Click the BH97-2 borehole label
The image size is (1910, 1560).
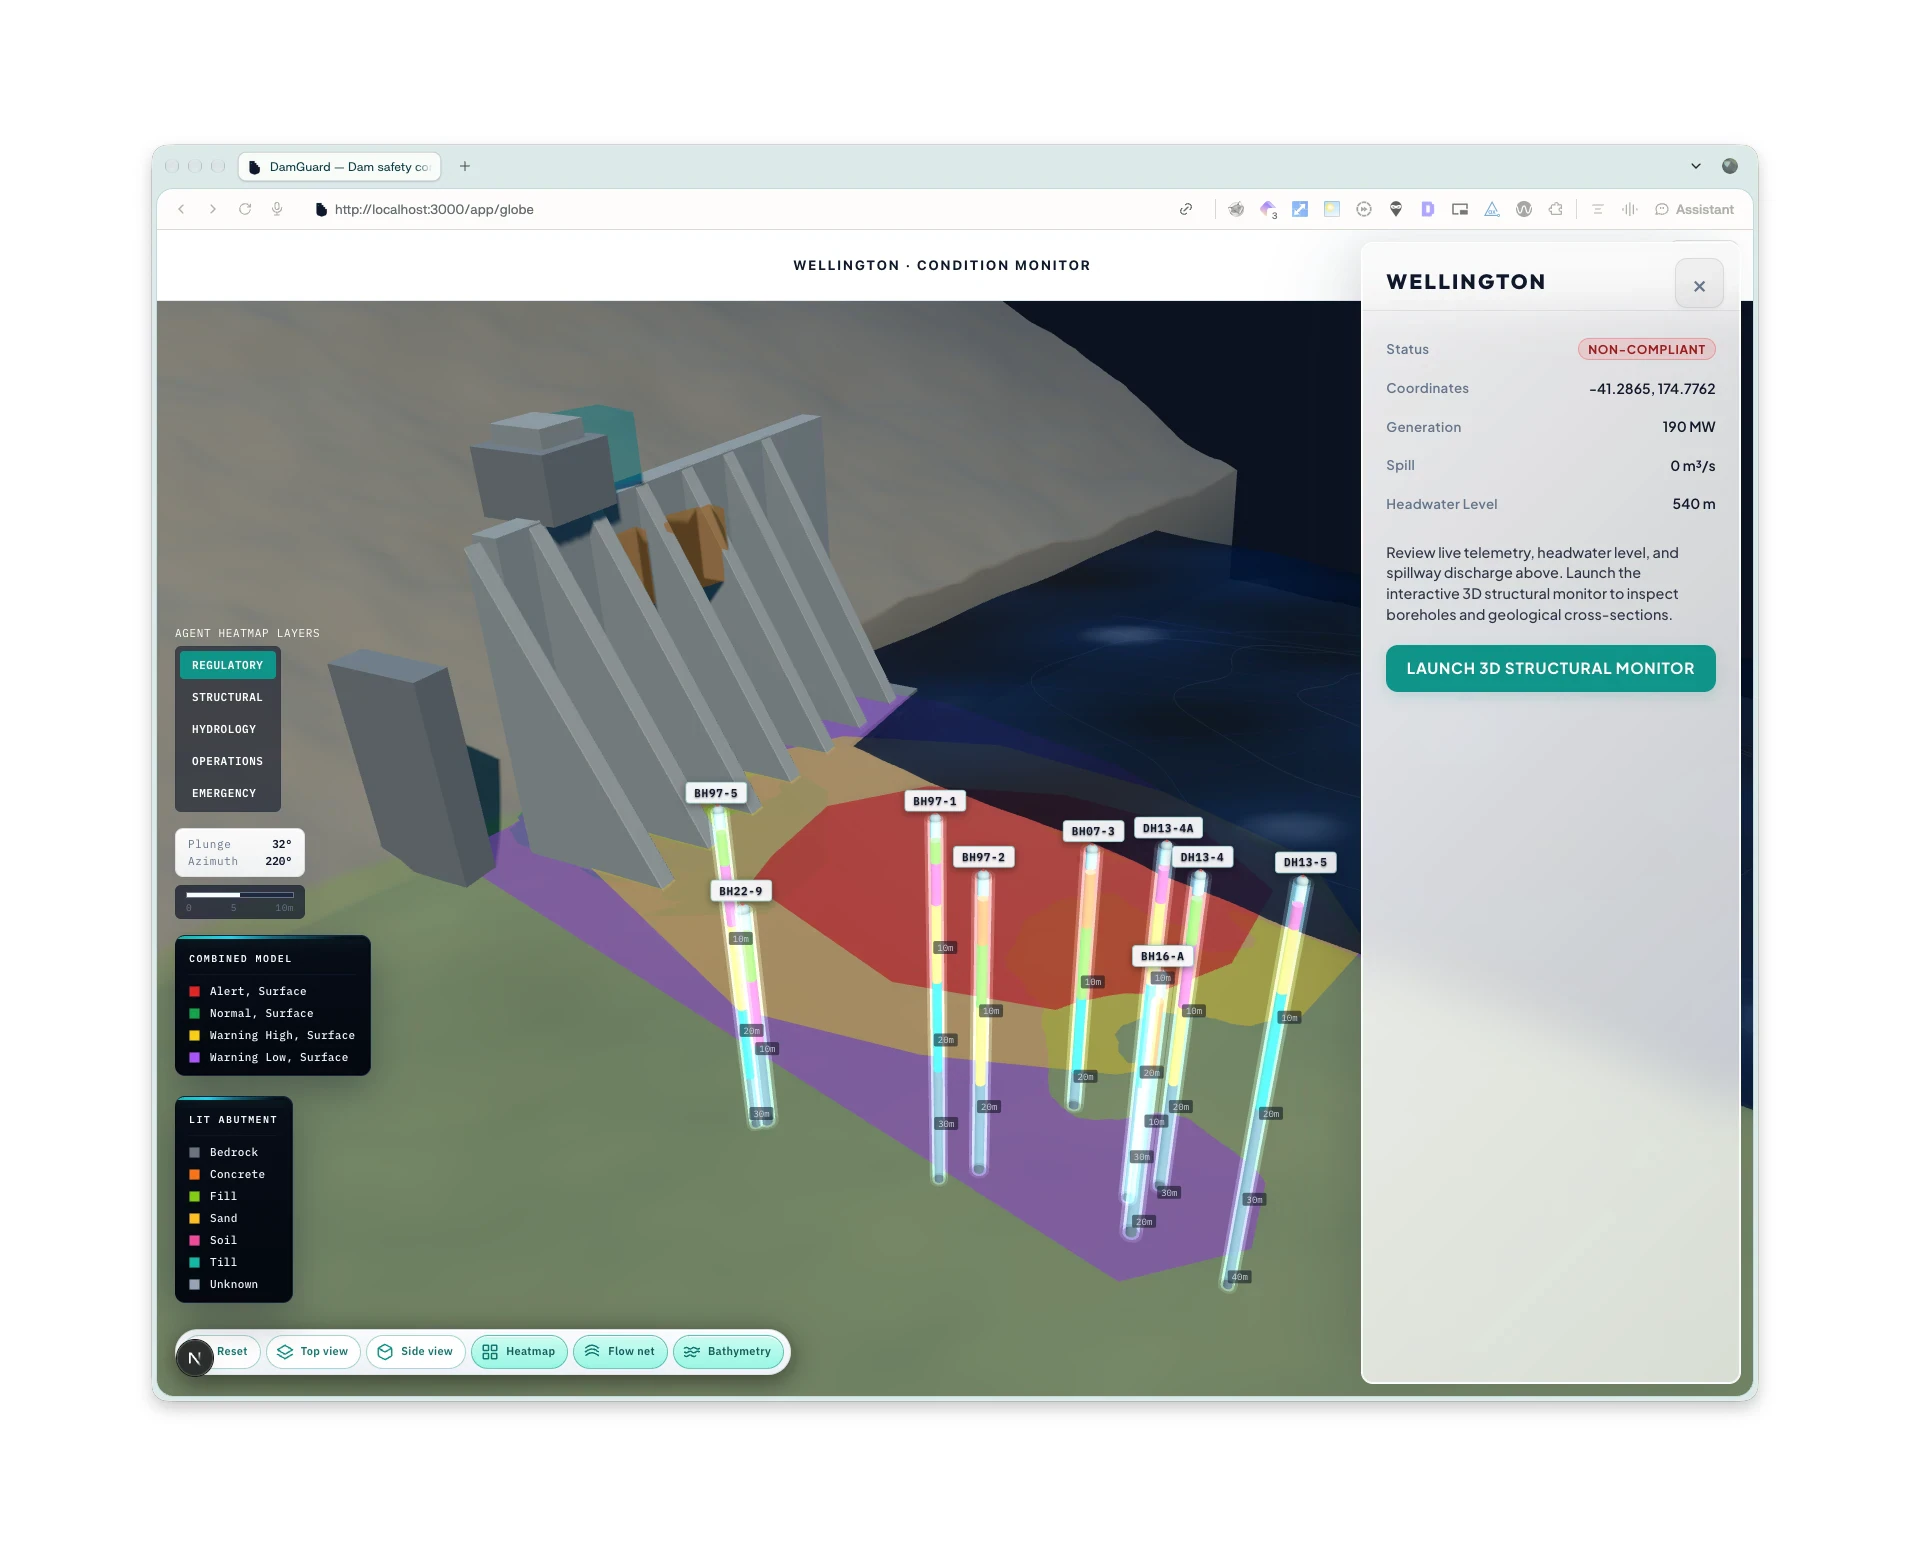(x=984, y=857)
